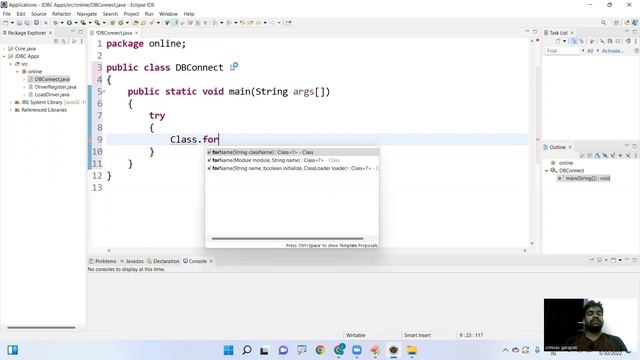This screenshot has height=360, width=640.
Task: Expand the Core java project node
Action: point(4,49)
